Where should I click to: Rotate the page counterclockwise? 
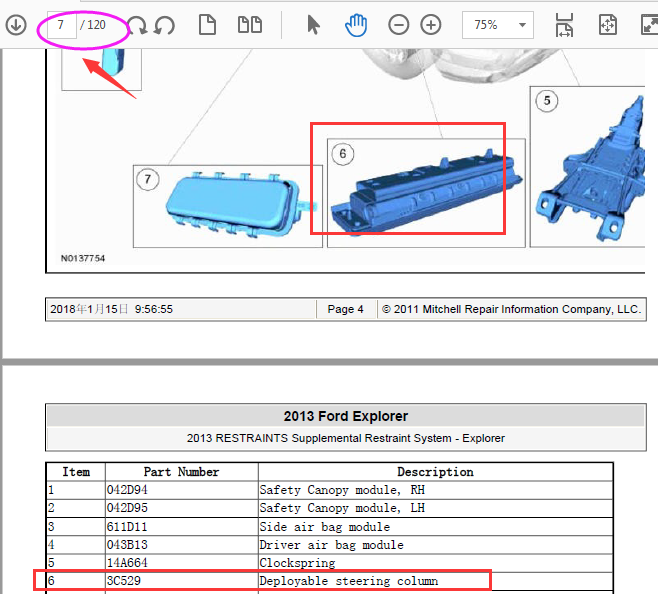click(x=164, y=25)
